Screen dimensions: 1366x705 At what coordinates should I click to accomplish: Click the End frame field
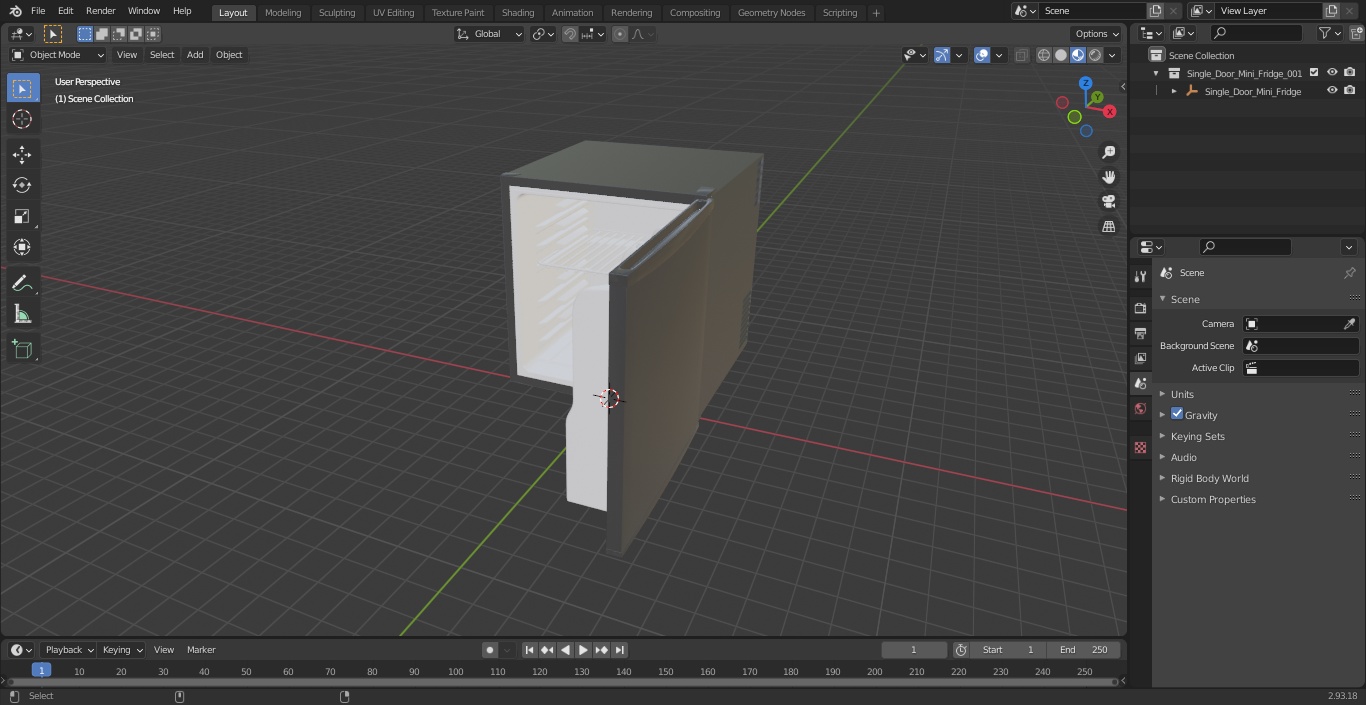(x=1083, y=650)
